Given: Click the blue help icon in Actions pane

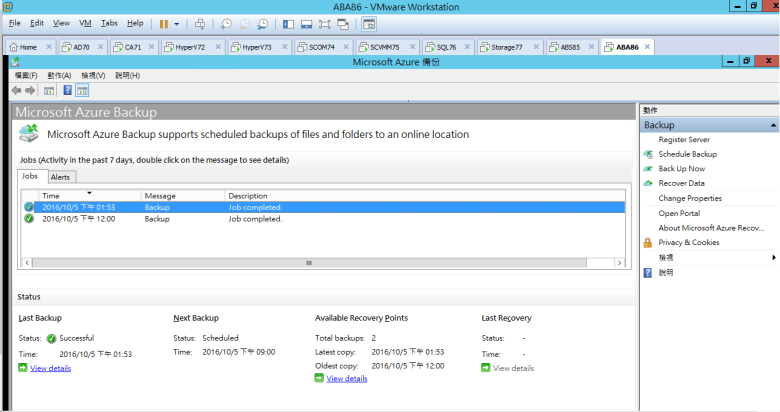Looking at the screenshot, I should tap(649, 272).
